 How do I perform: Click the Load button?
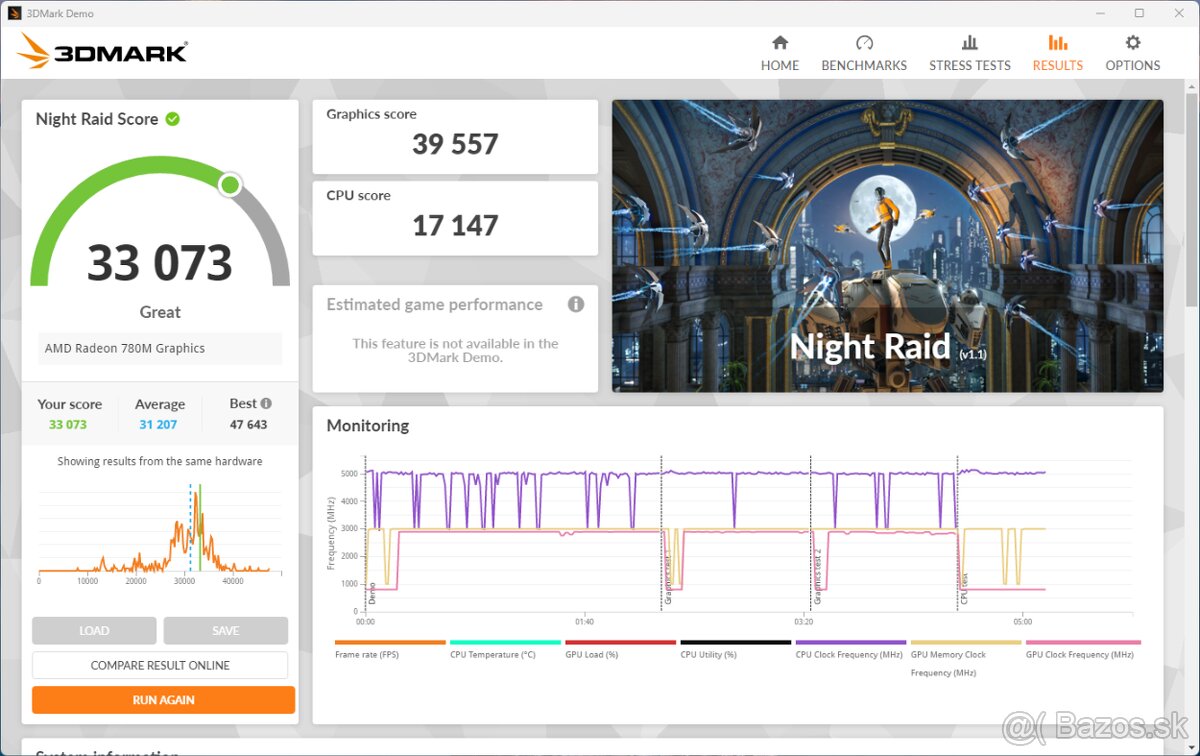94,631
